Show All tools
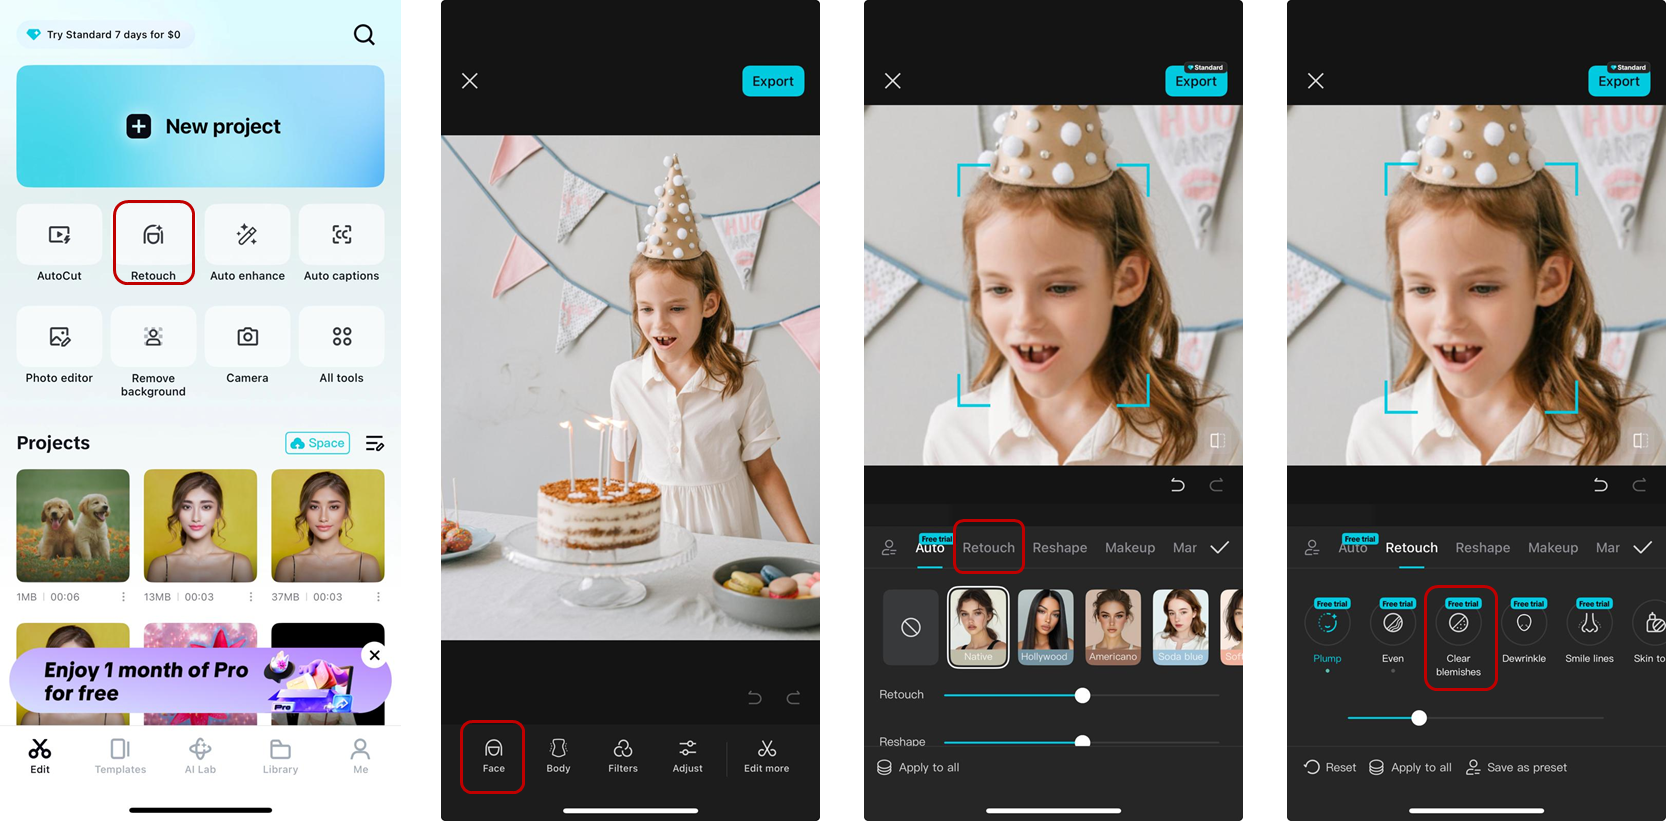 coord(341,347)
